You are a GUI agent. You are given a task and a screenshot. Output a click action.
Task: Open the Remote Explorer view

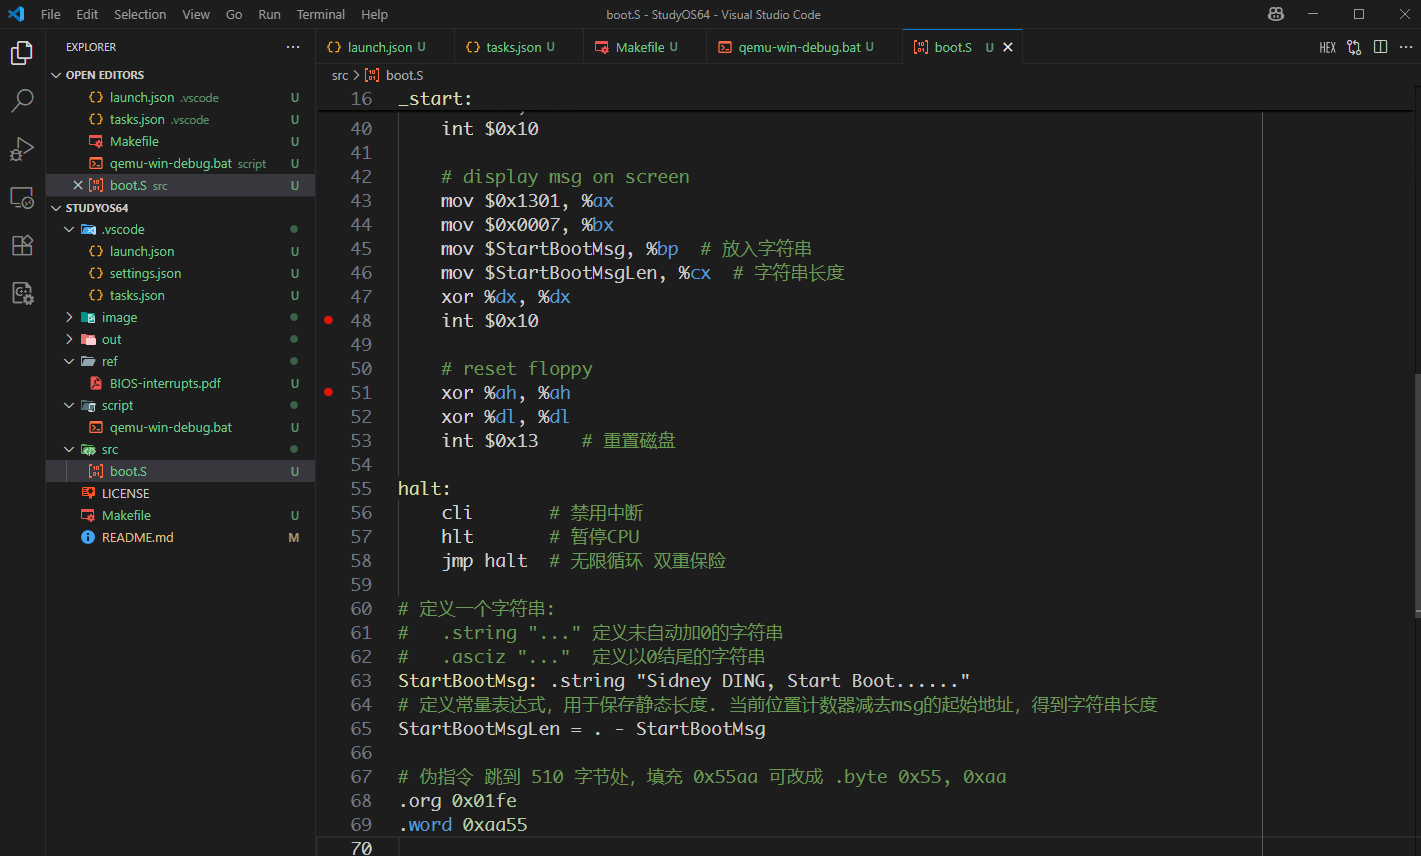22,197
